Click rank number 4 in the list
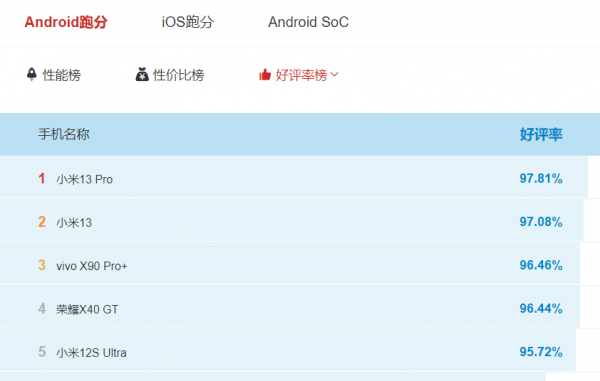The width and height of the screenshot is (600, 381). pos(42,308)
